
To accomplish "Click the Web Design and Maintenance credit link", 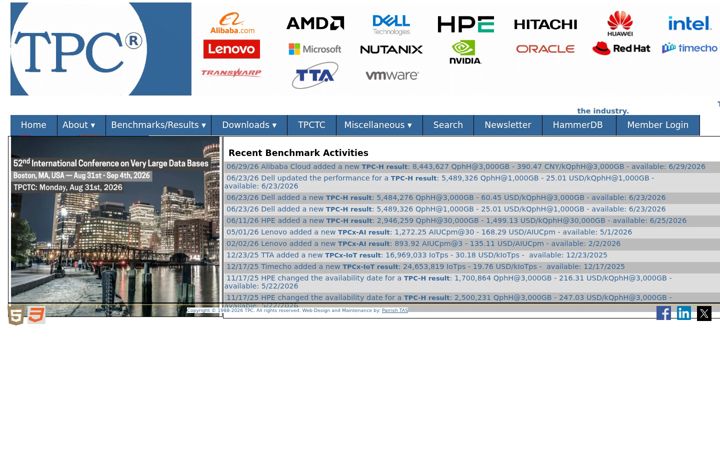I will point(394,310).
